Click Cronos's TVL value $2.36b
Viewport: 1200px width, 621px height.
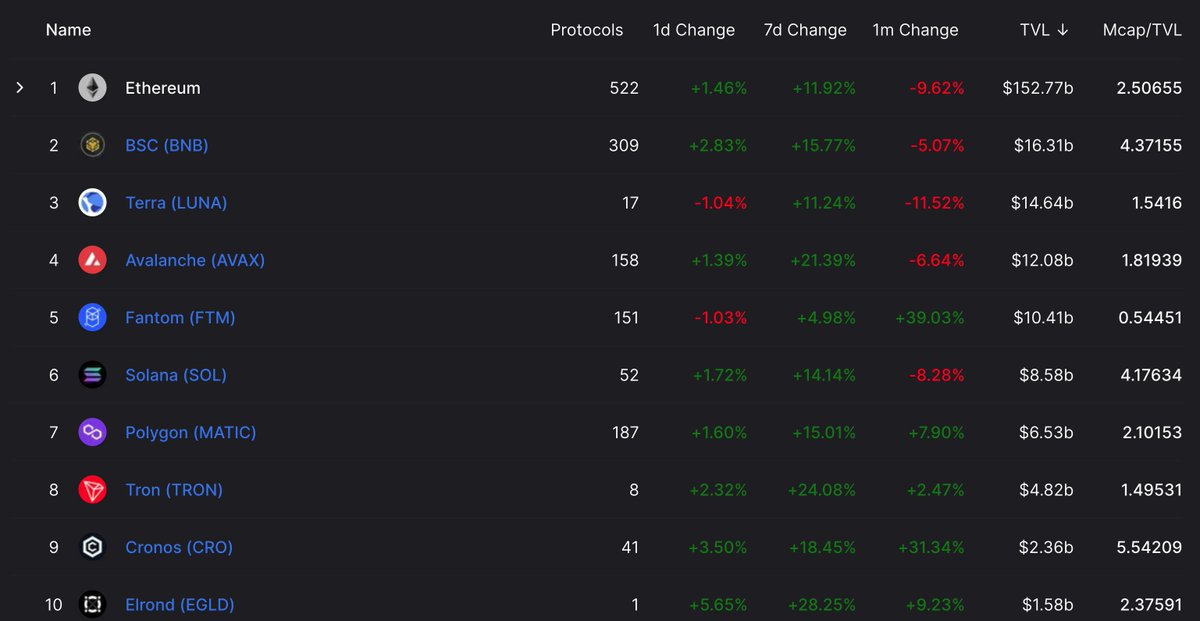(1047, 547)
